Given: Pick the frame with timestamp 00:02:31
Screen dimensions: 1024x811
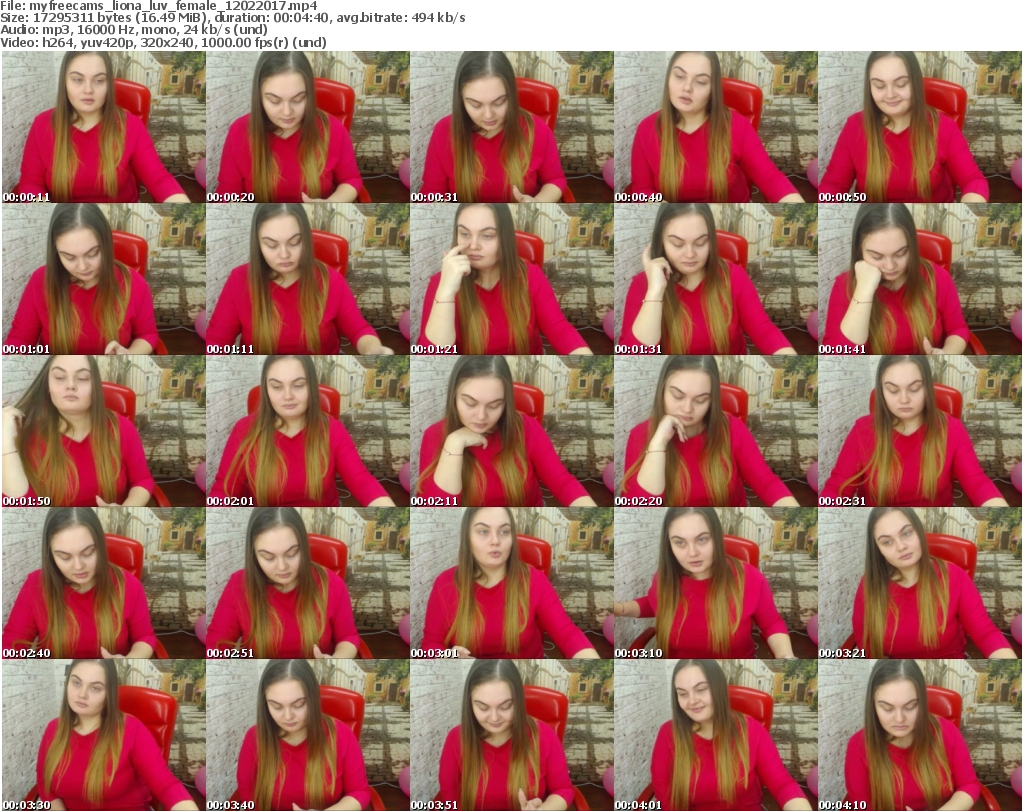Looking at the screenshot, I should tap(920, 431).
